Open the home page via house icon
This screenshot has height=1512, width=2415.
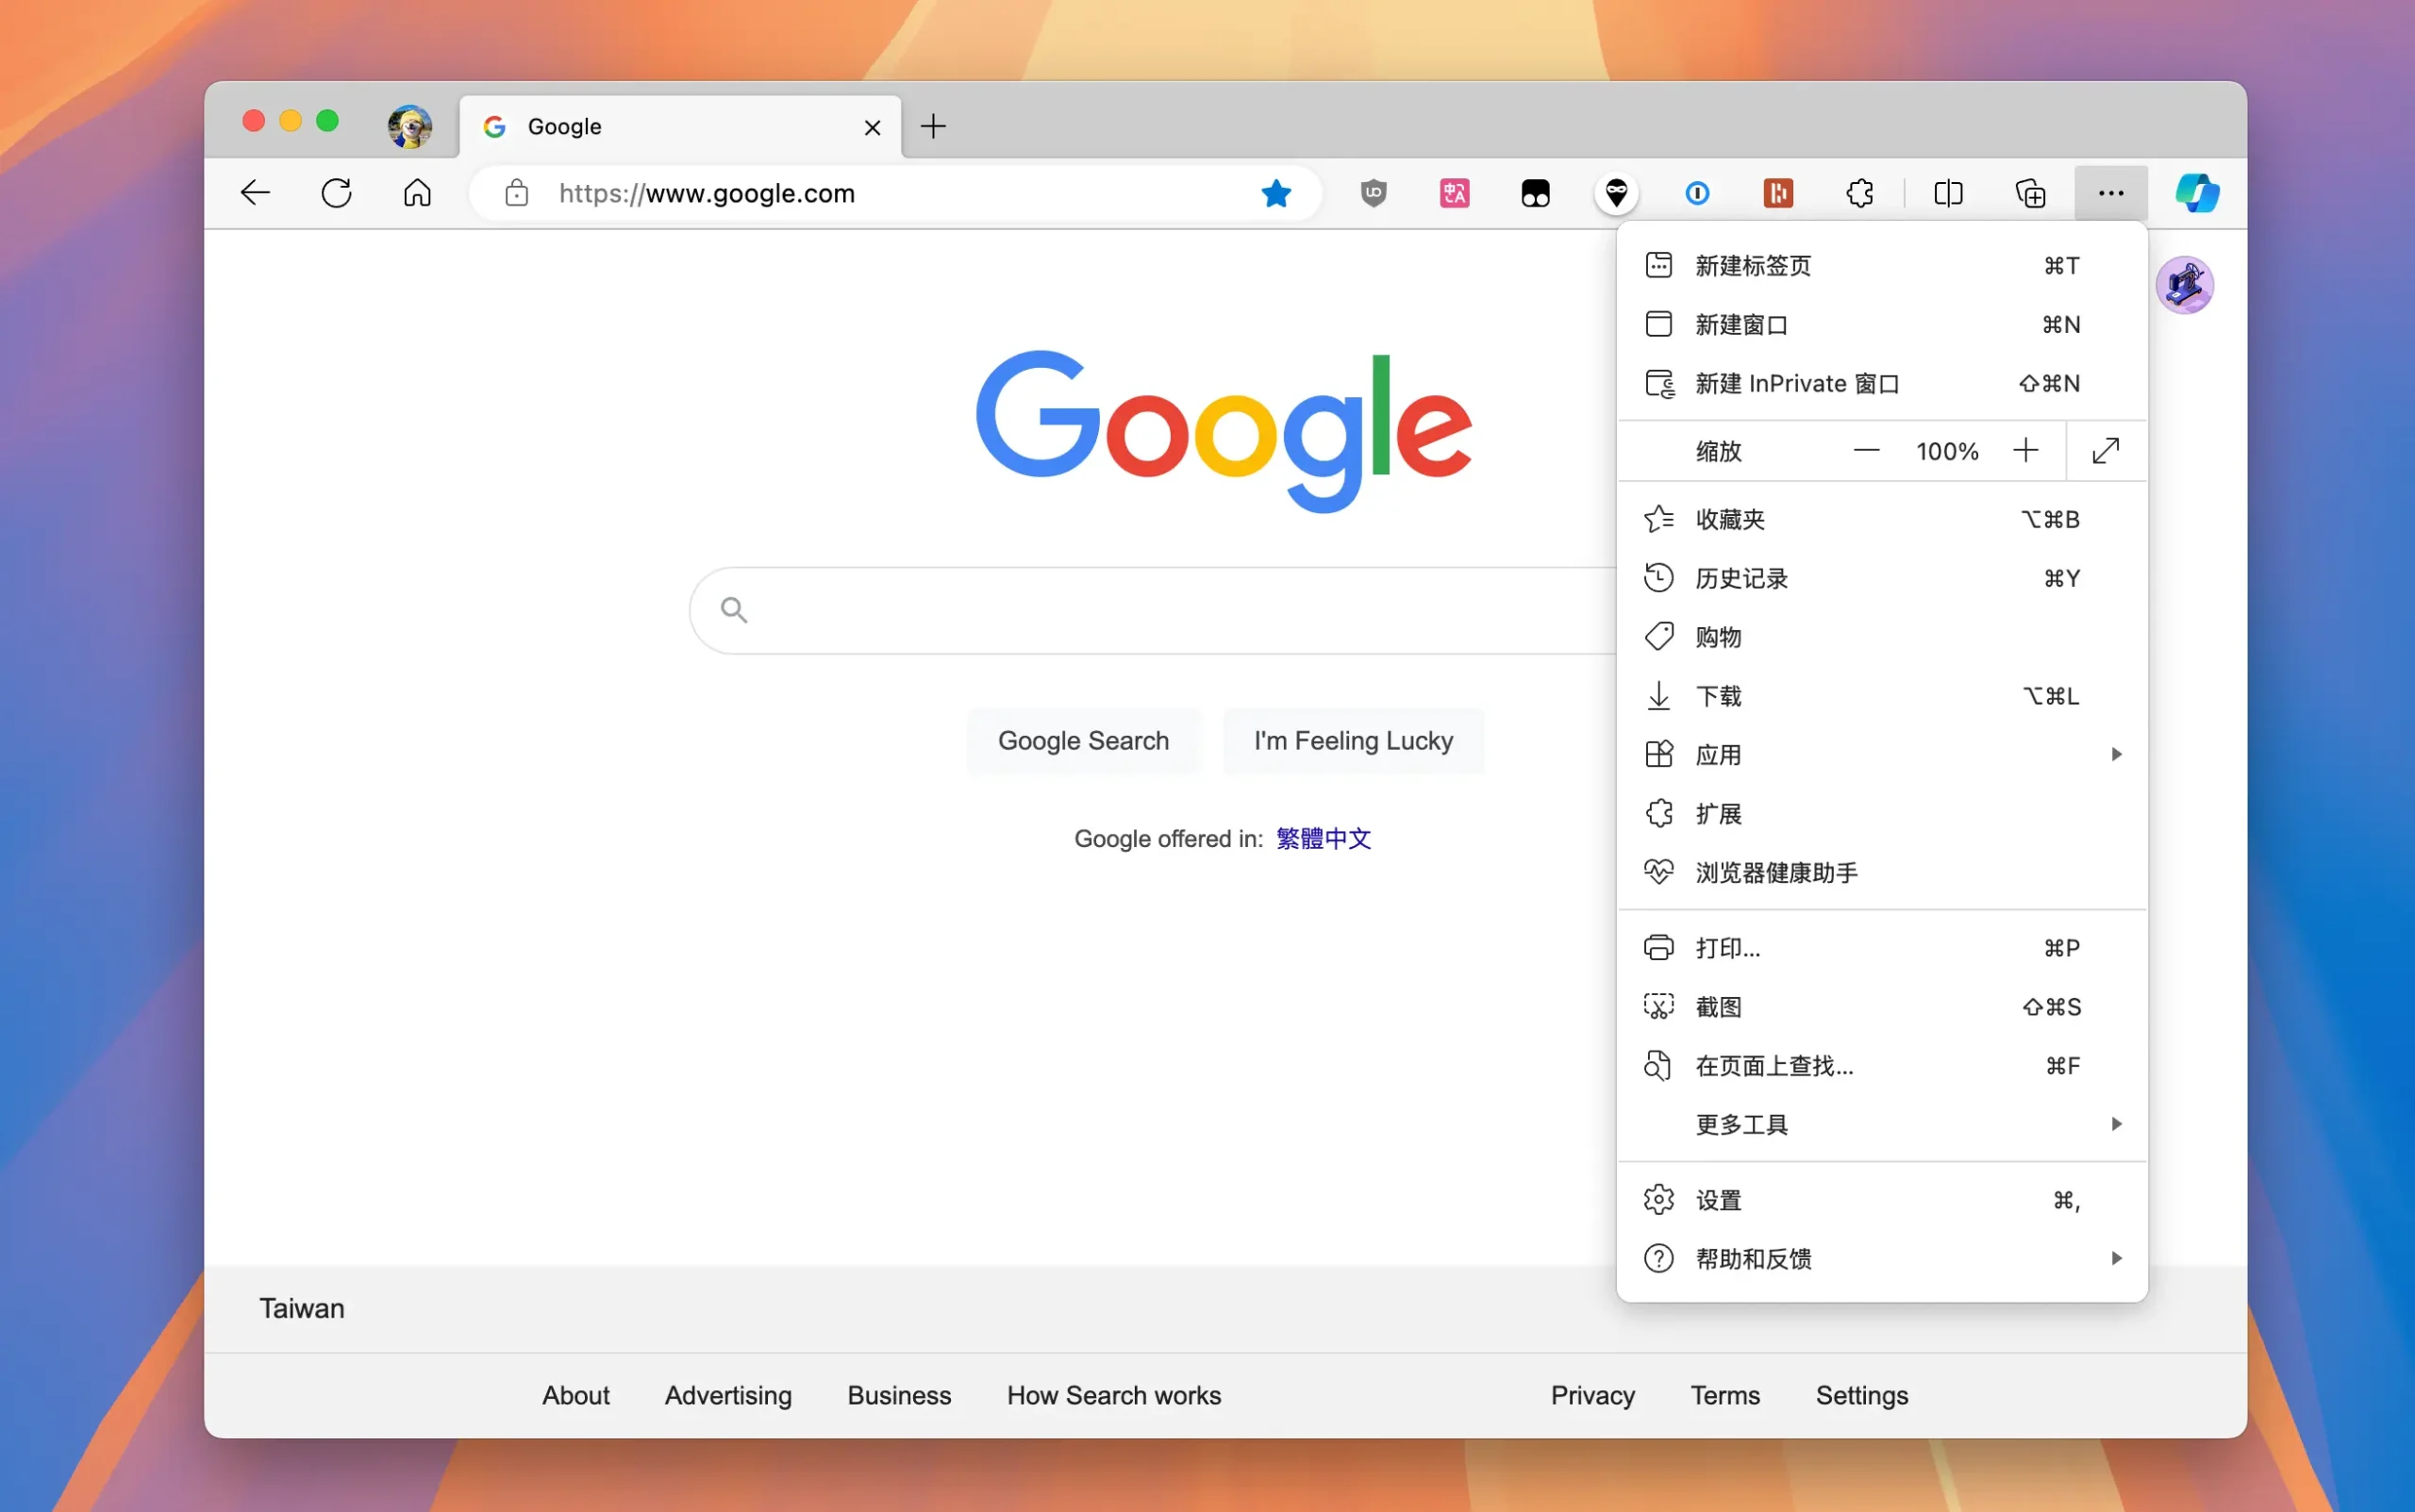418,193
